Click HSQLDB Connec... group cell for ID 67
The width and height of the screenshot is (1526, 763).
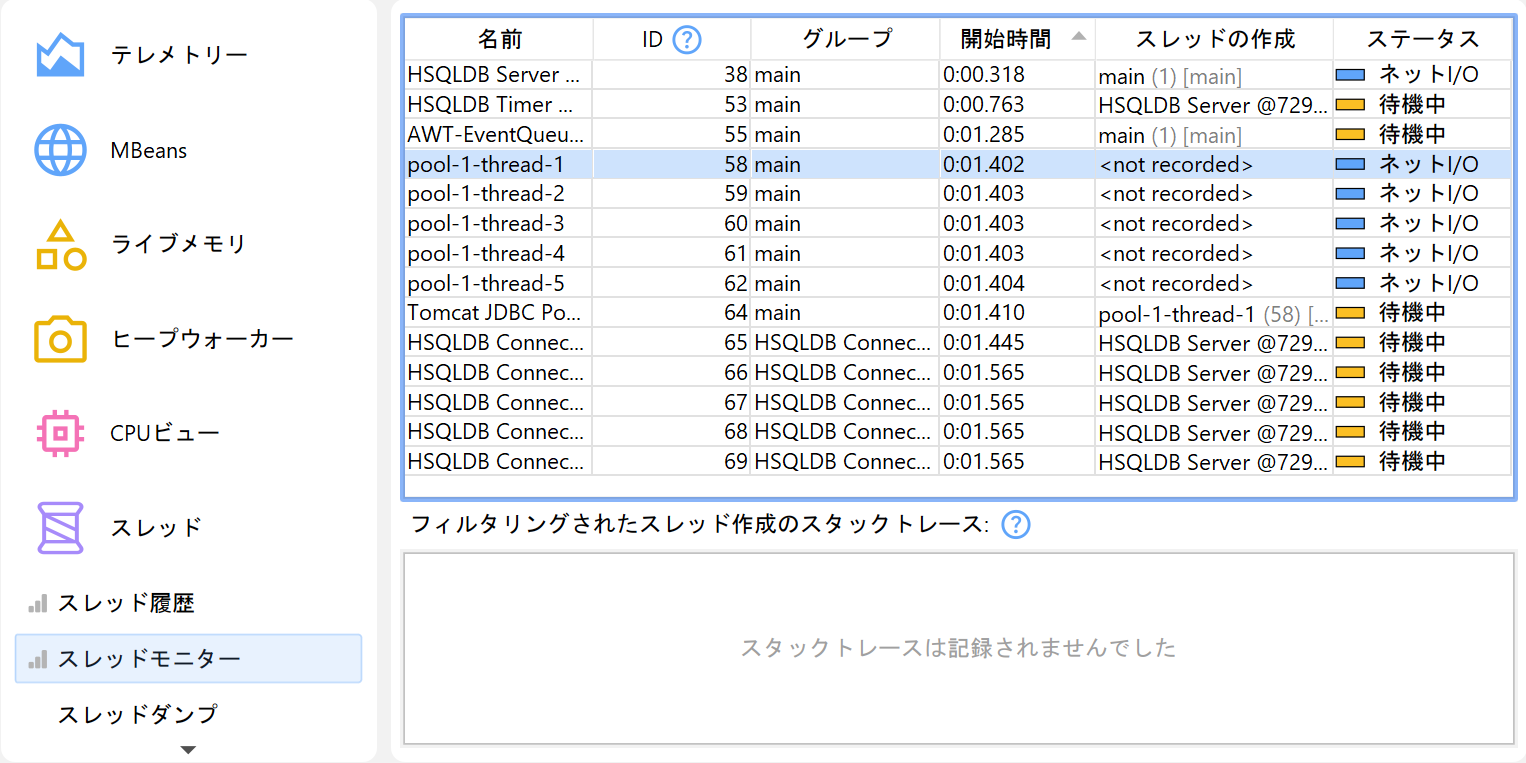coord(843,402)
